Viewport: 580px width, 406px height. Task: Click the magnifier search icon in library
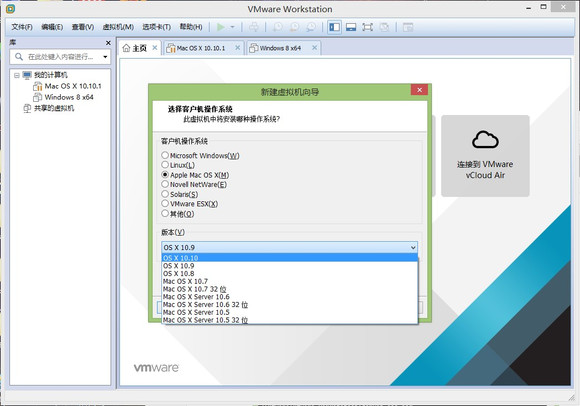(19, 57)
